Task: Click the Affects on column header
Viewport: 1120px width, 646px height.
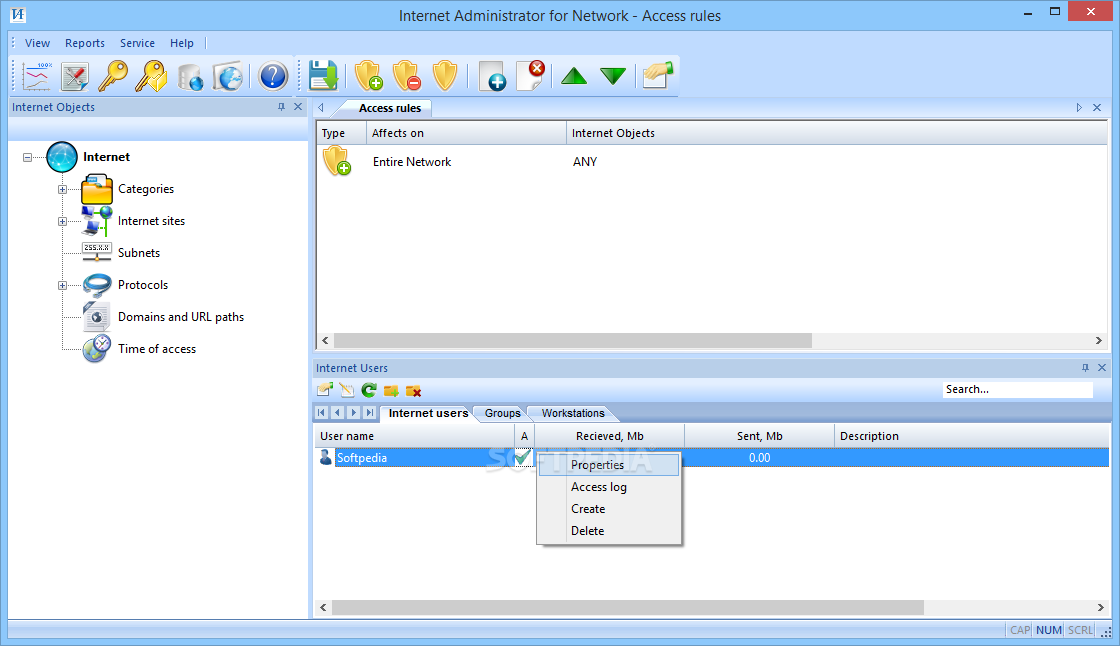Action: (466, 133)
